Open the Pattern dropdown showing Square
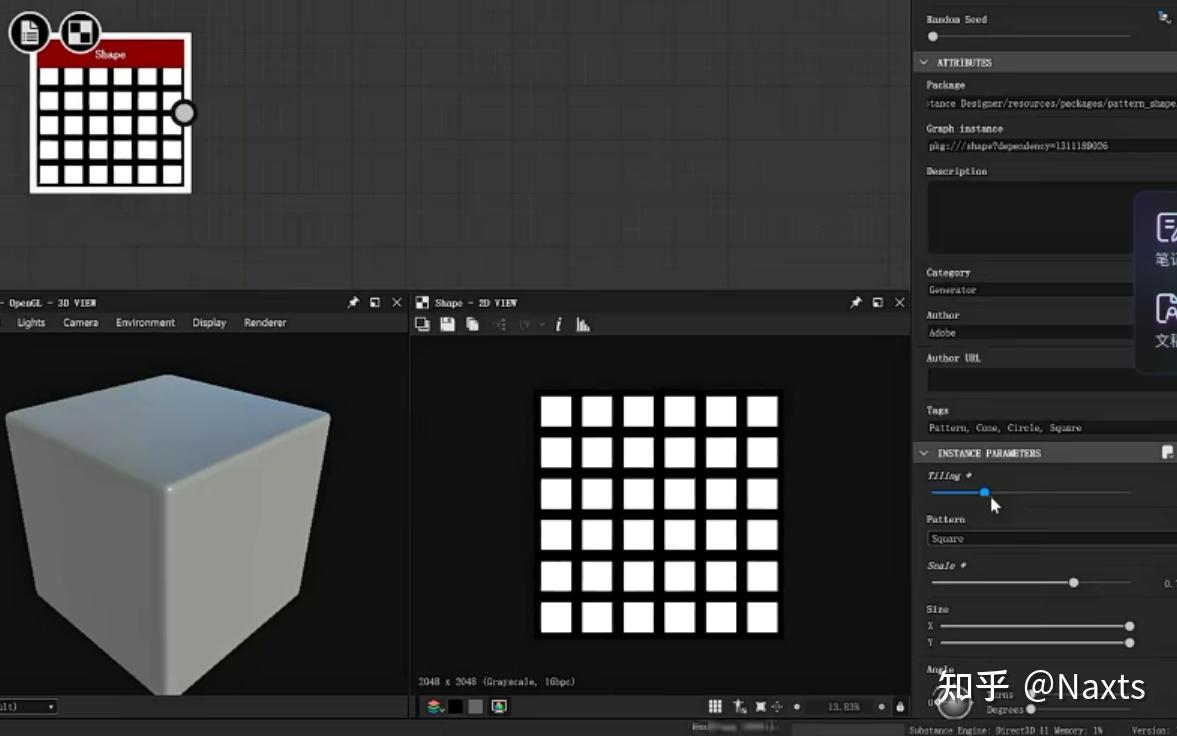1177x736 pixels. tap(1050, 538)
